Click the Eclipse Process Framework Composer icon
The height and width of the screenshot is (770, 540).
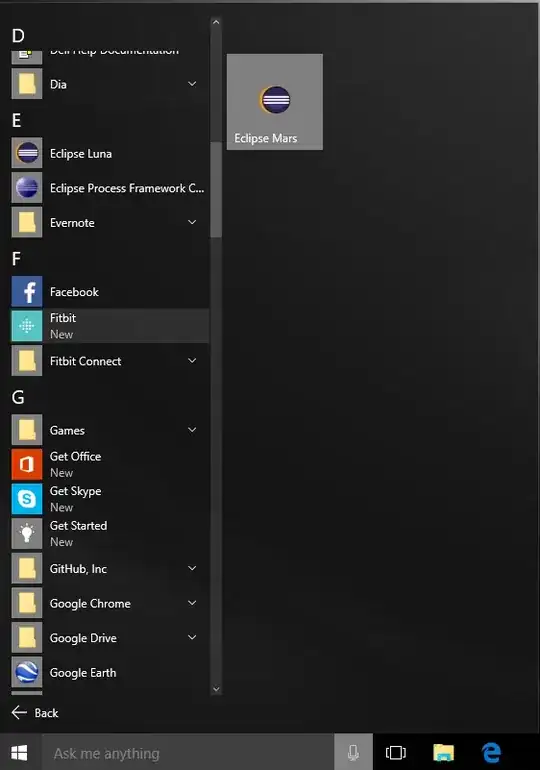27,188
